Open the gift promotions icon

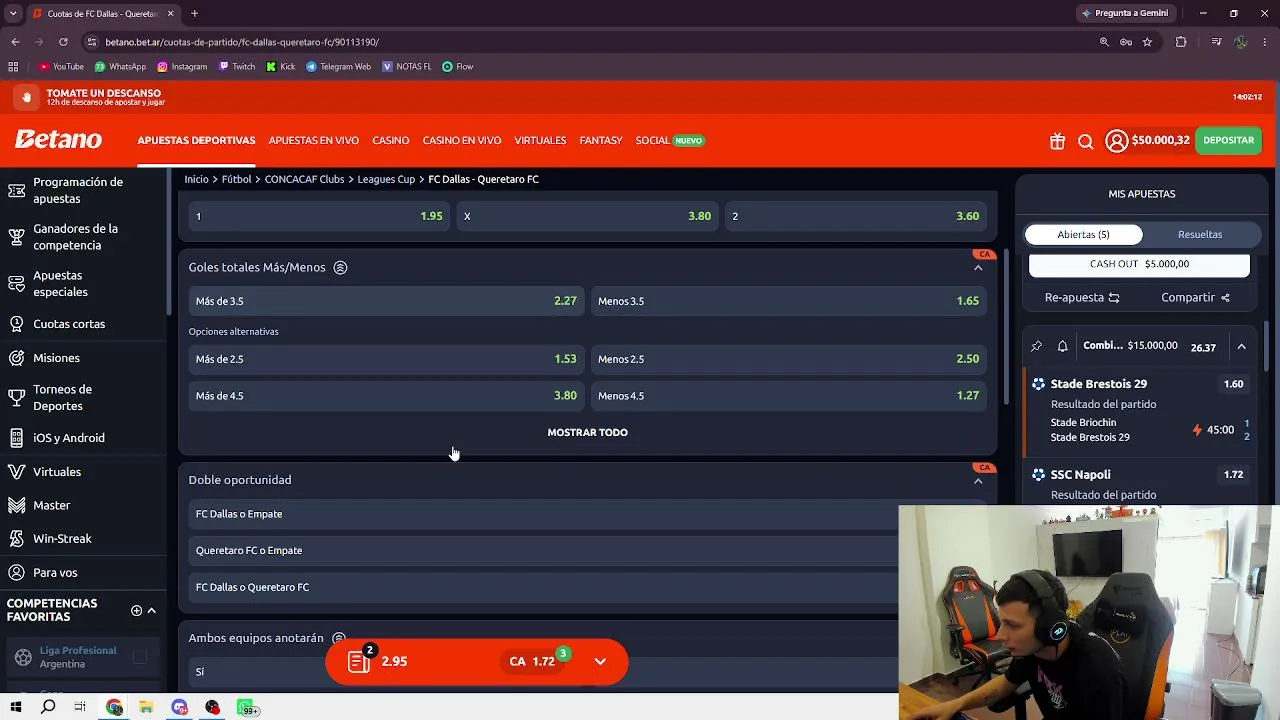click(x=1057, y=141)
